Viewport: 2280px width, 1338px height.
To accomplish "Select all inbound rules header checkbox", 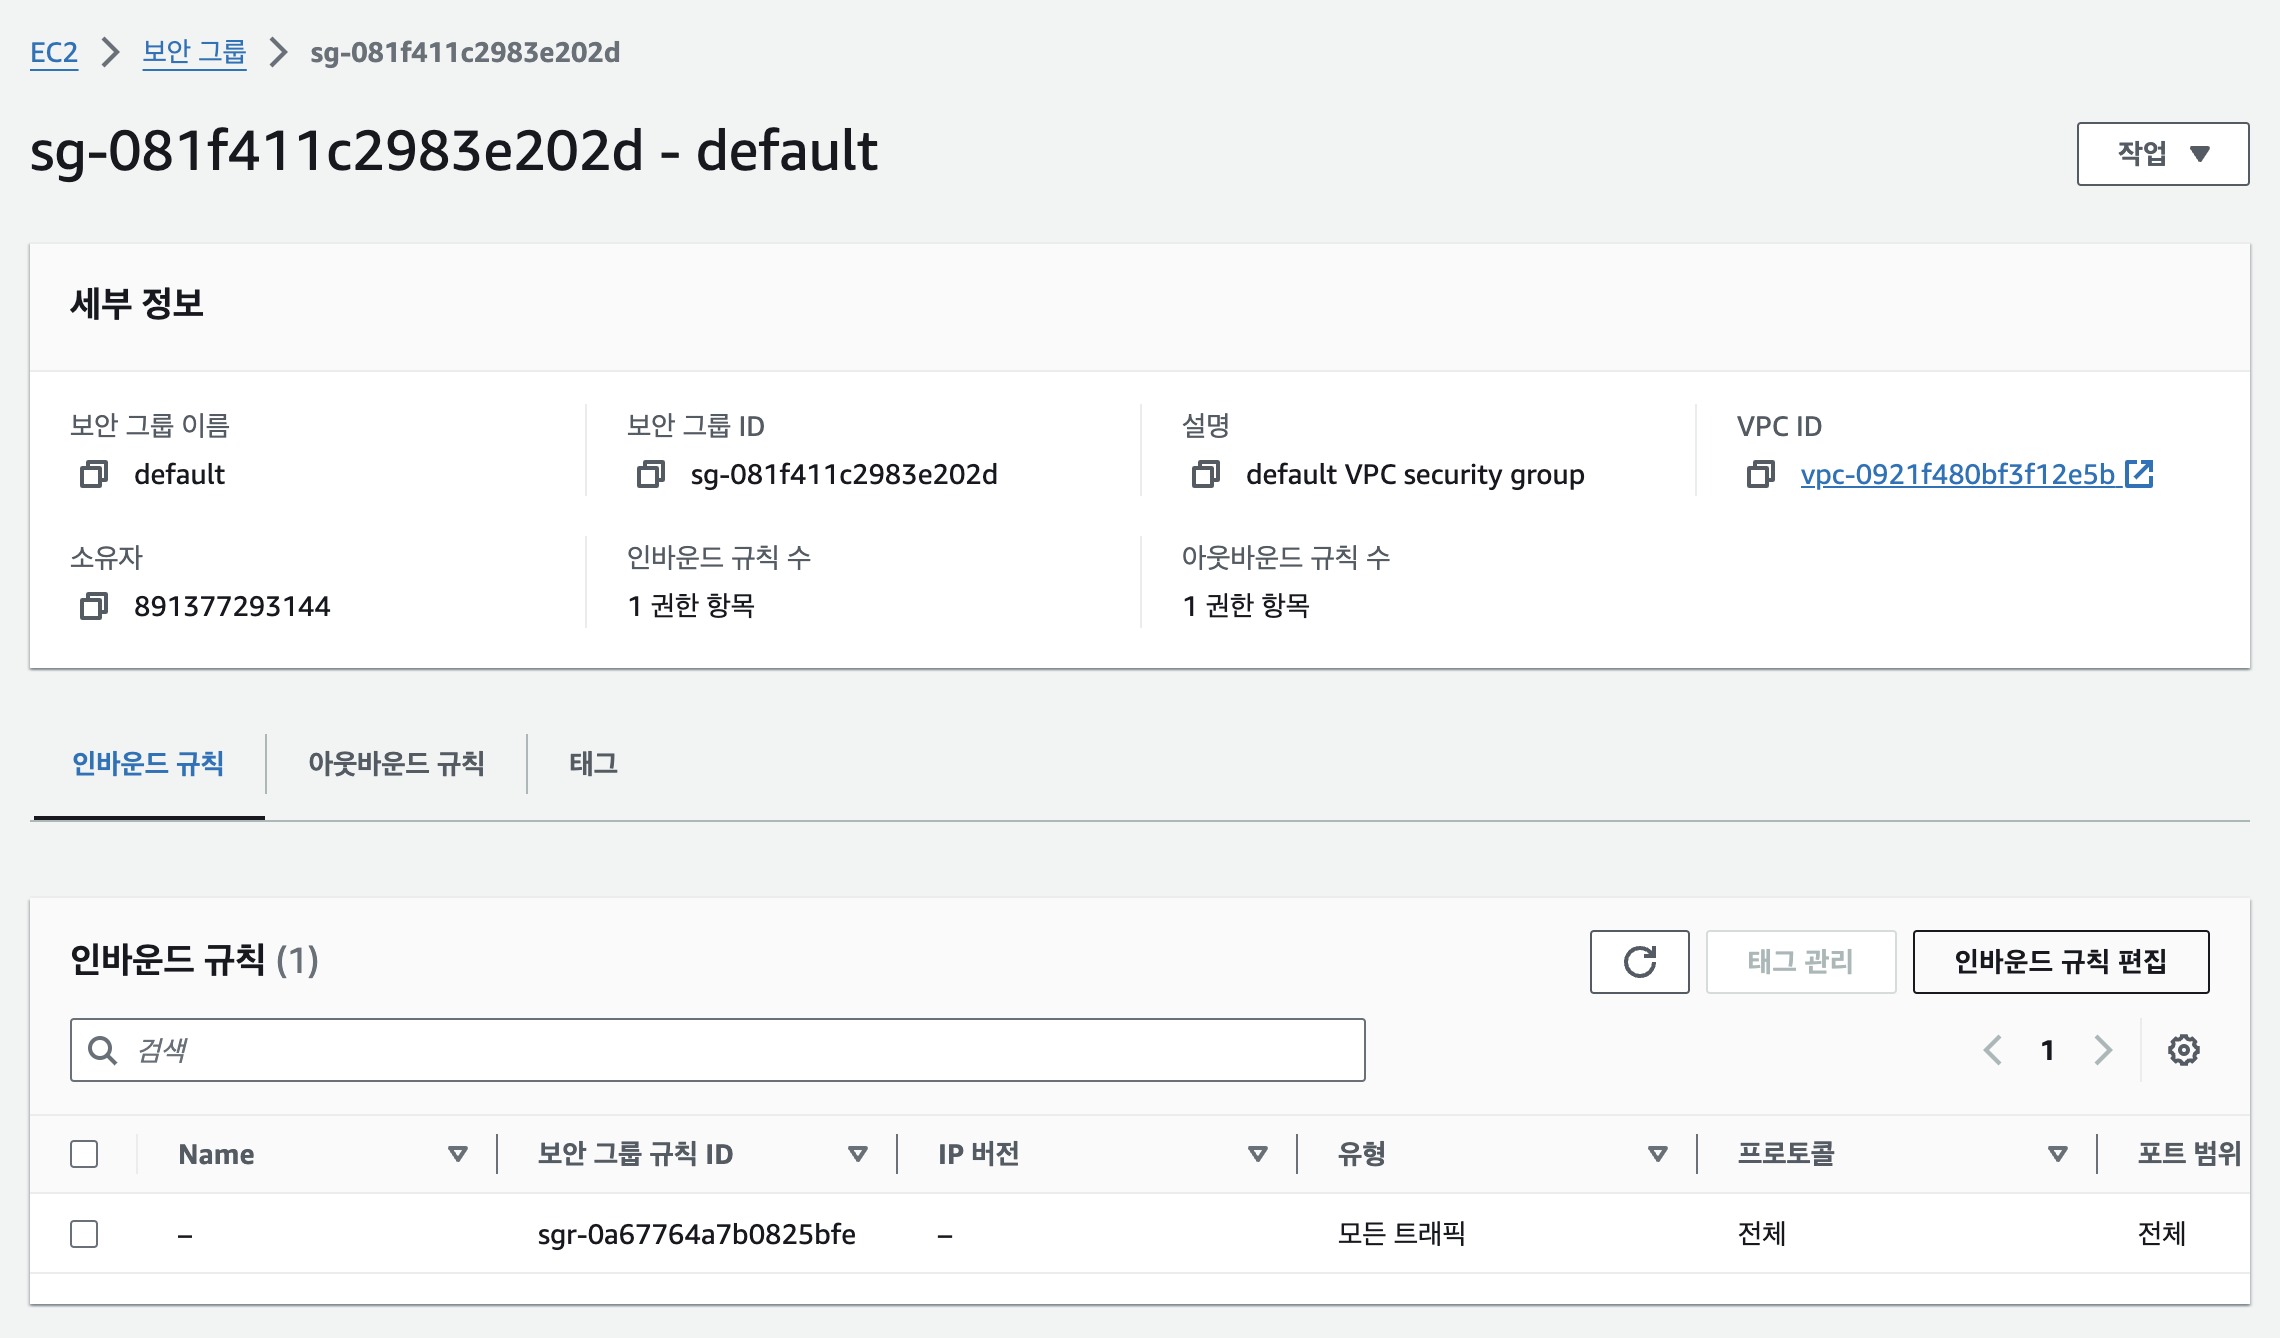I will pos(84,1154).
